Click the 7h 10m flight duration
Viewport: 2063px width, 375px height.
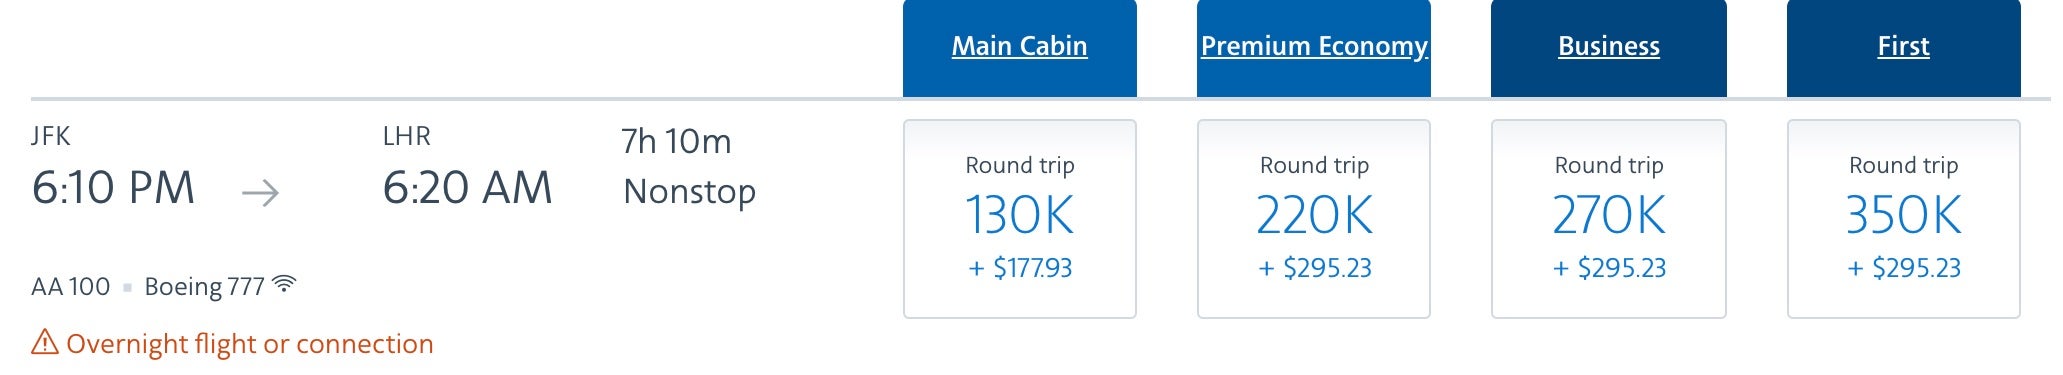point(676,142)
